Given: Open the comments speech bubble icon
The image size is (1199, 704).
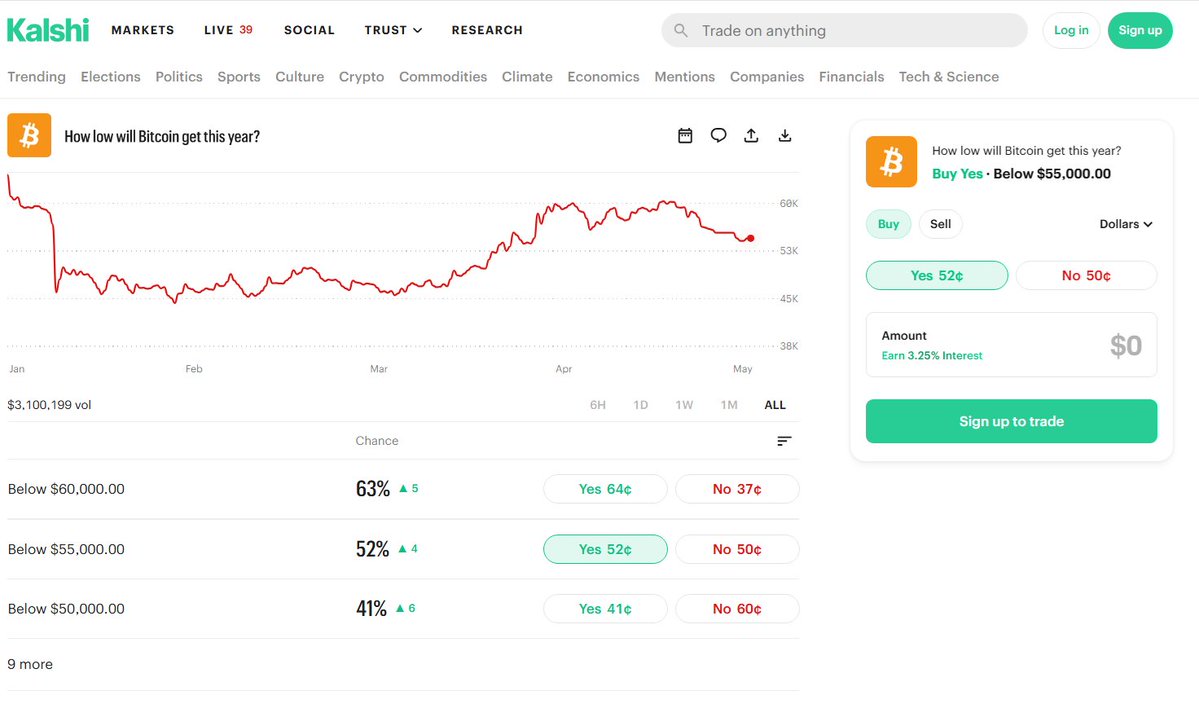Looking at the screenshot, I should pos(718,135).
